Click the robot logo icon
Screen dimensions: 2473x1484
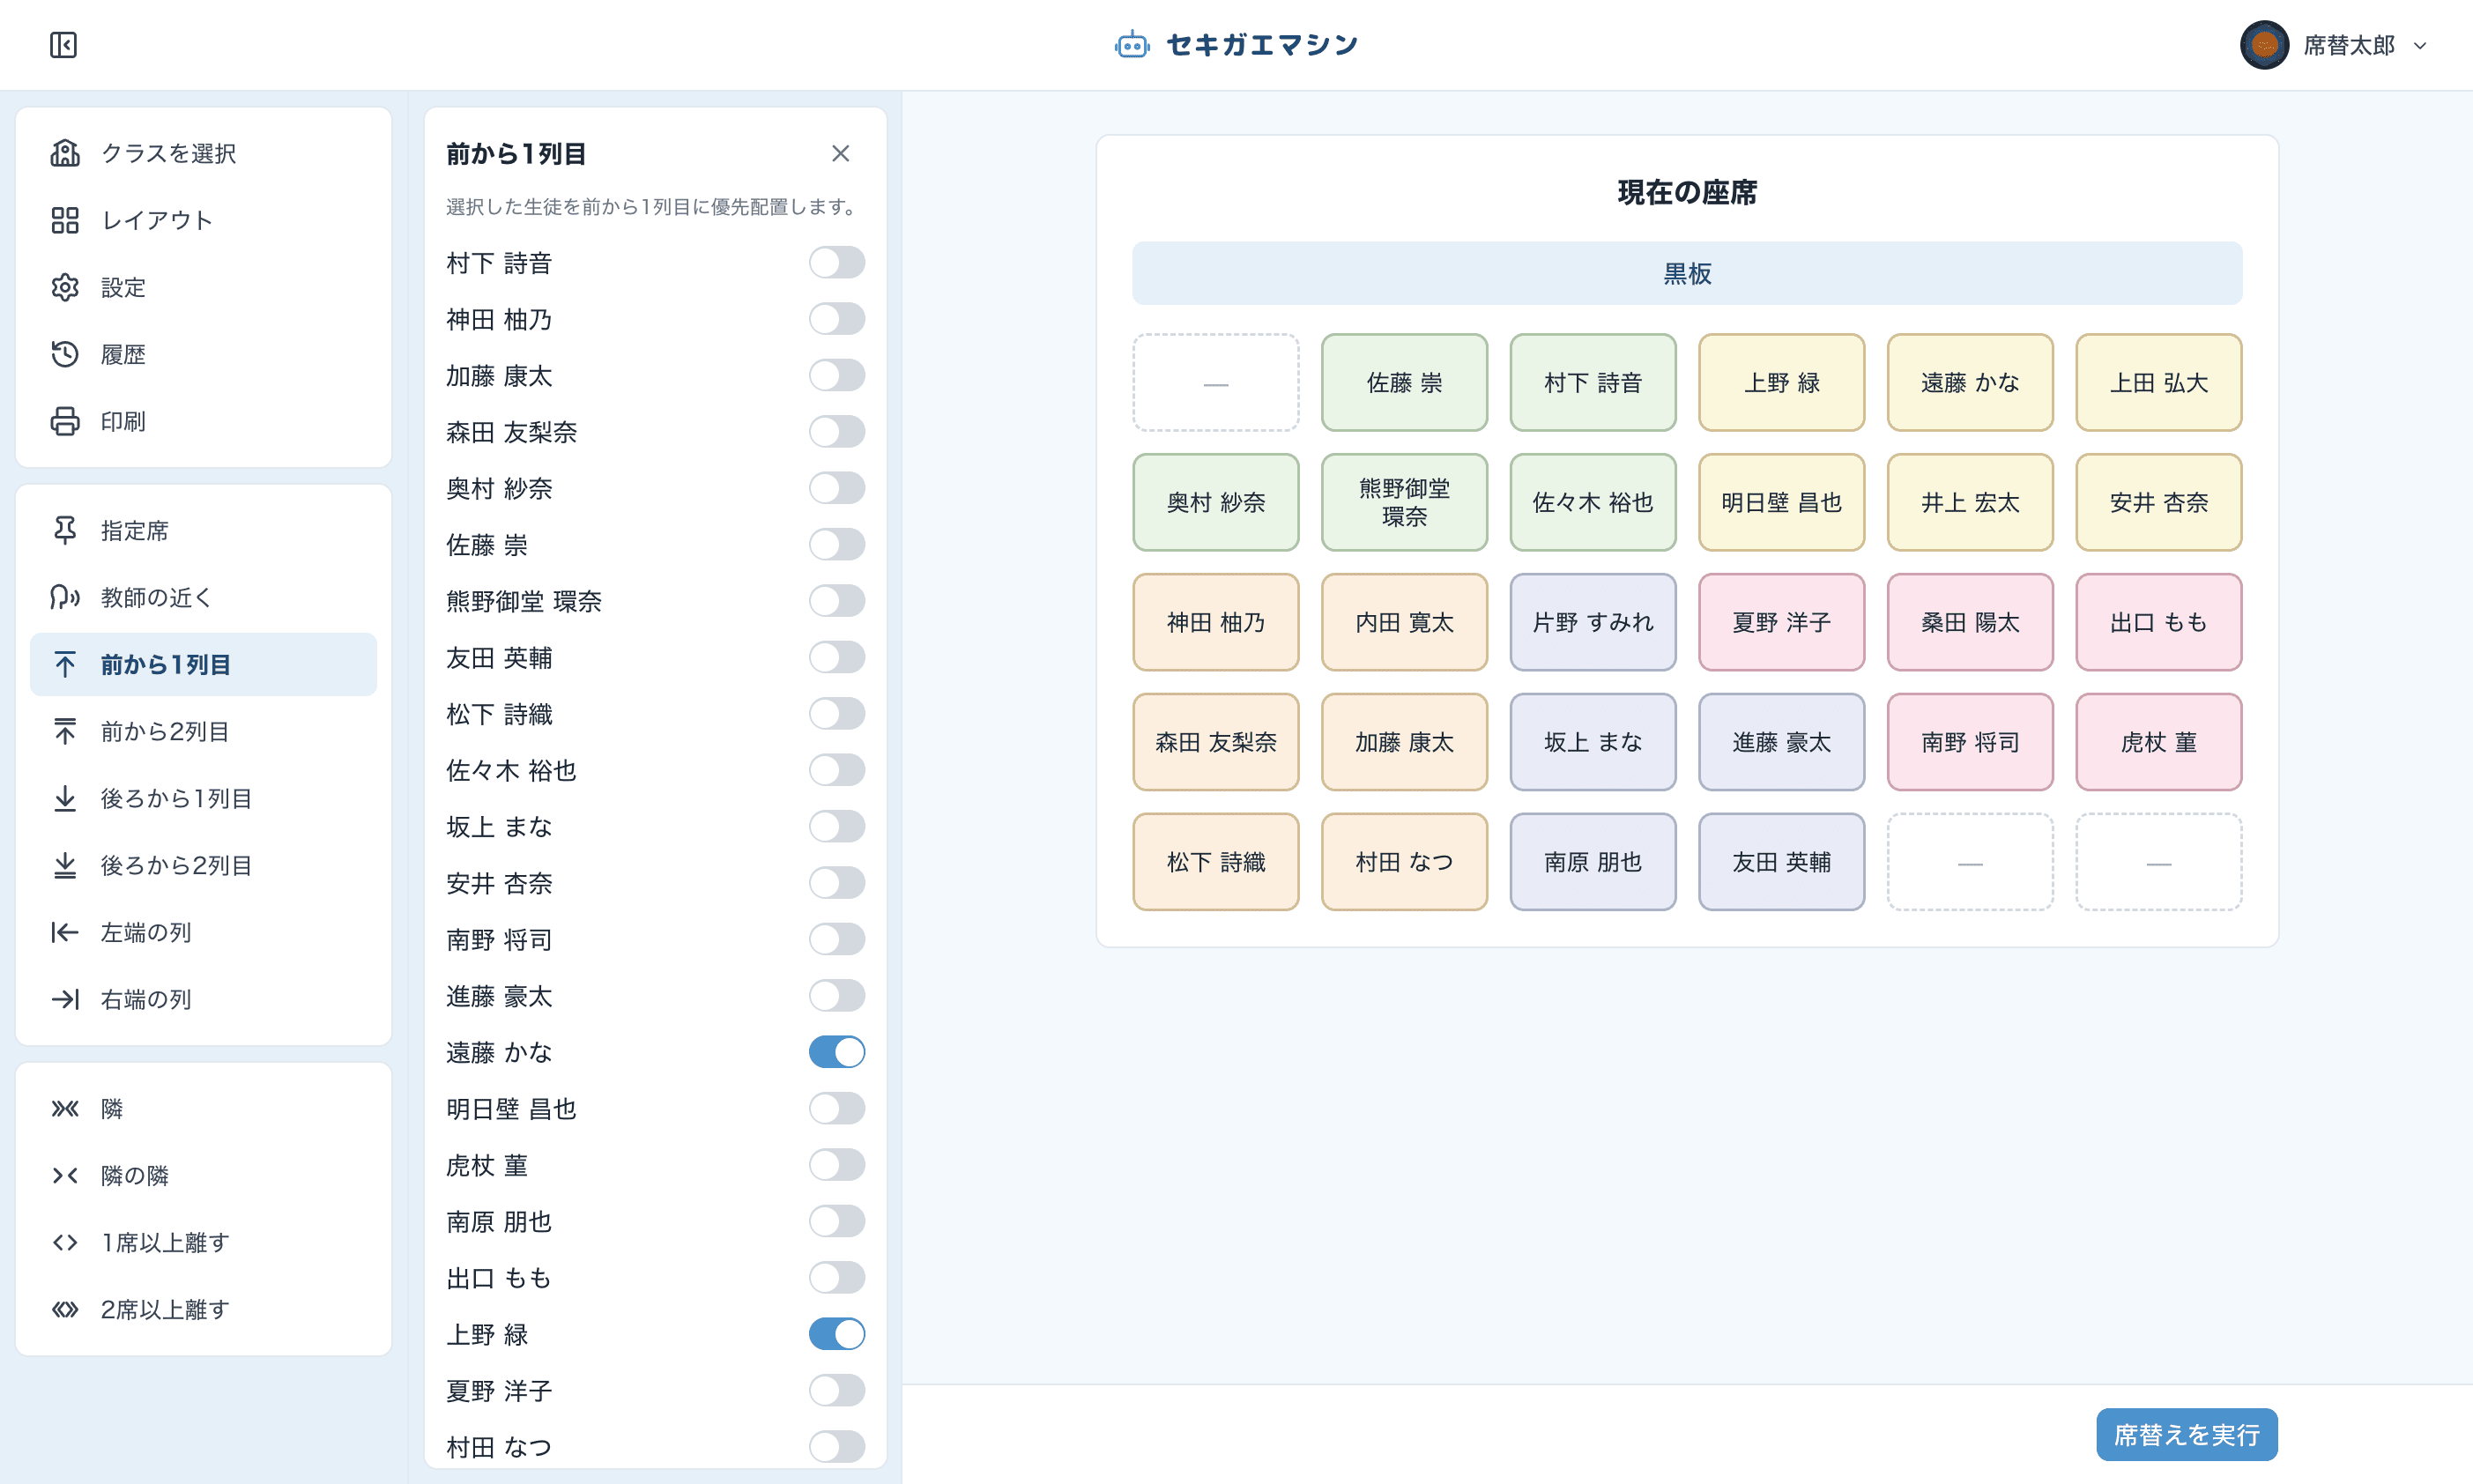[x=1132, y=45]
